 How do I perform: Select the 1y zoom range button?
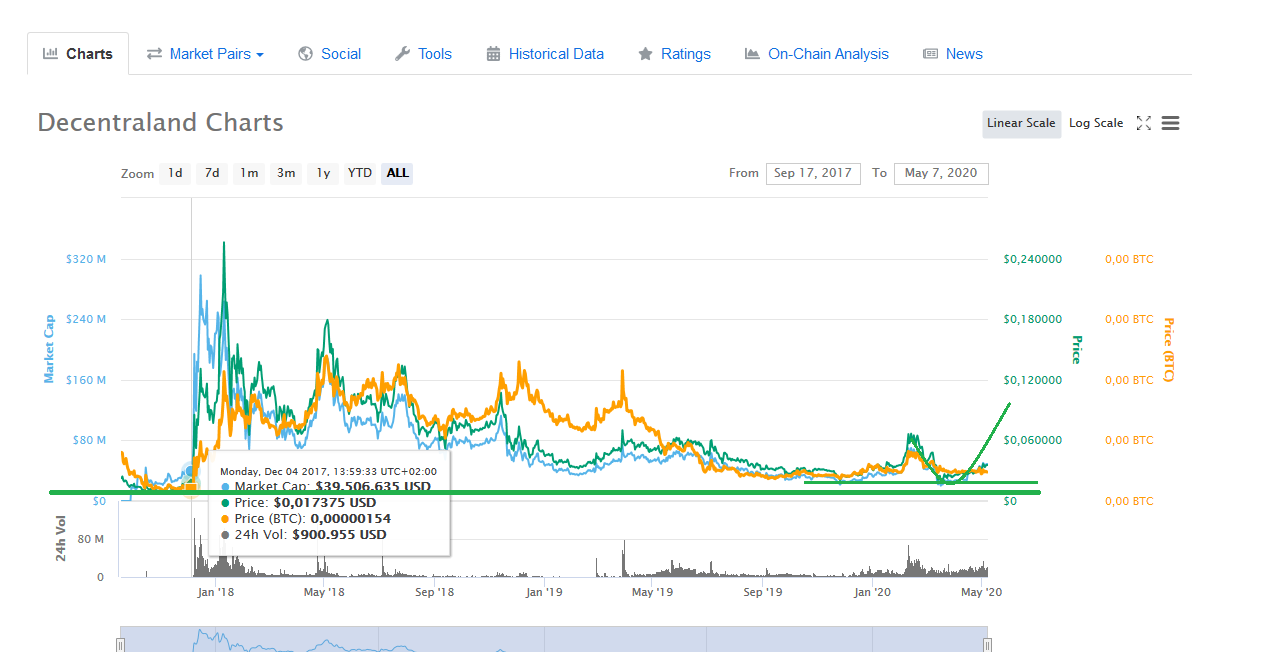[x=322, y=173]
